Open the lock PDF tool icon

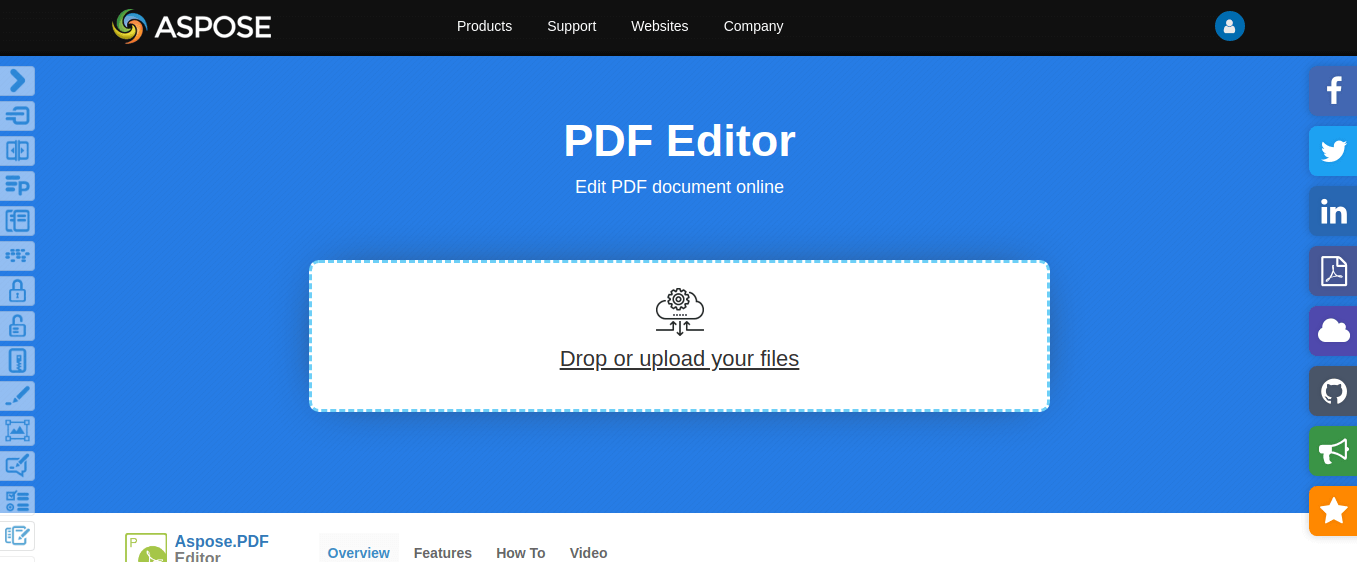17,291
